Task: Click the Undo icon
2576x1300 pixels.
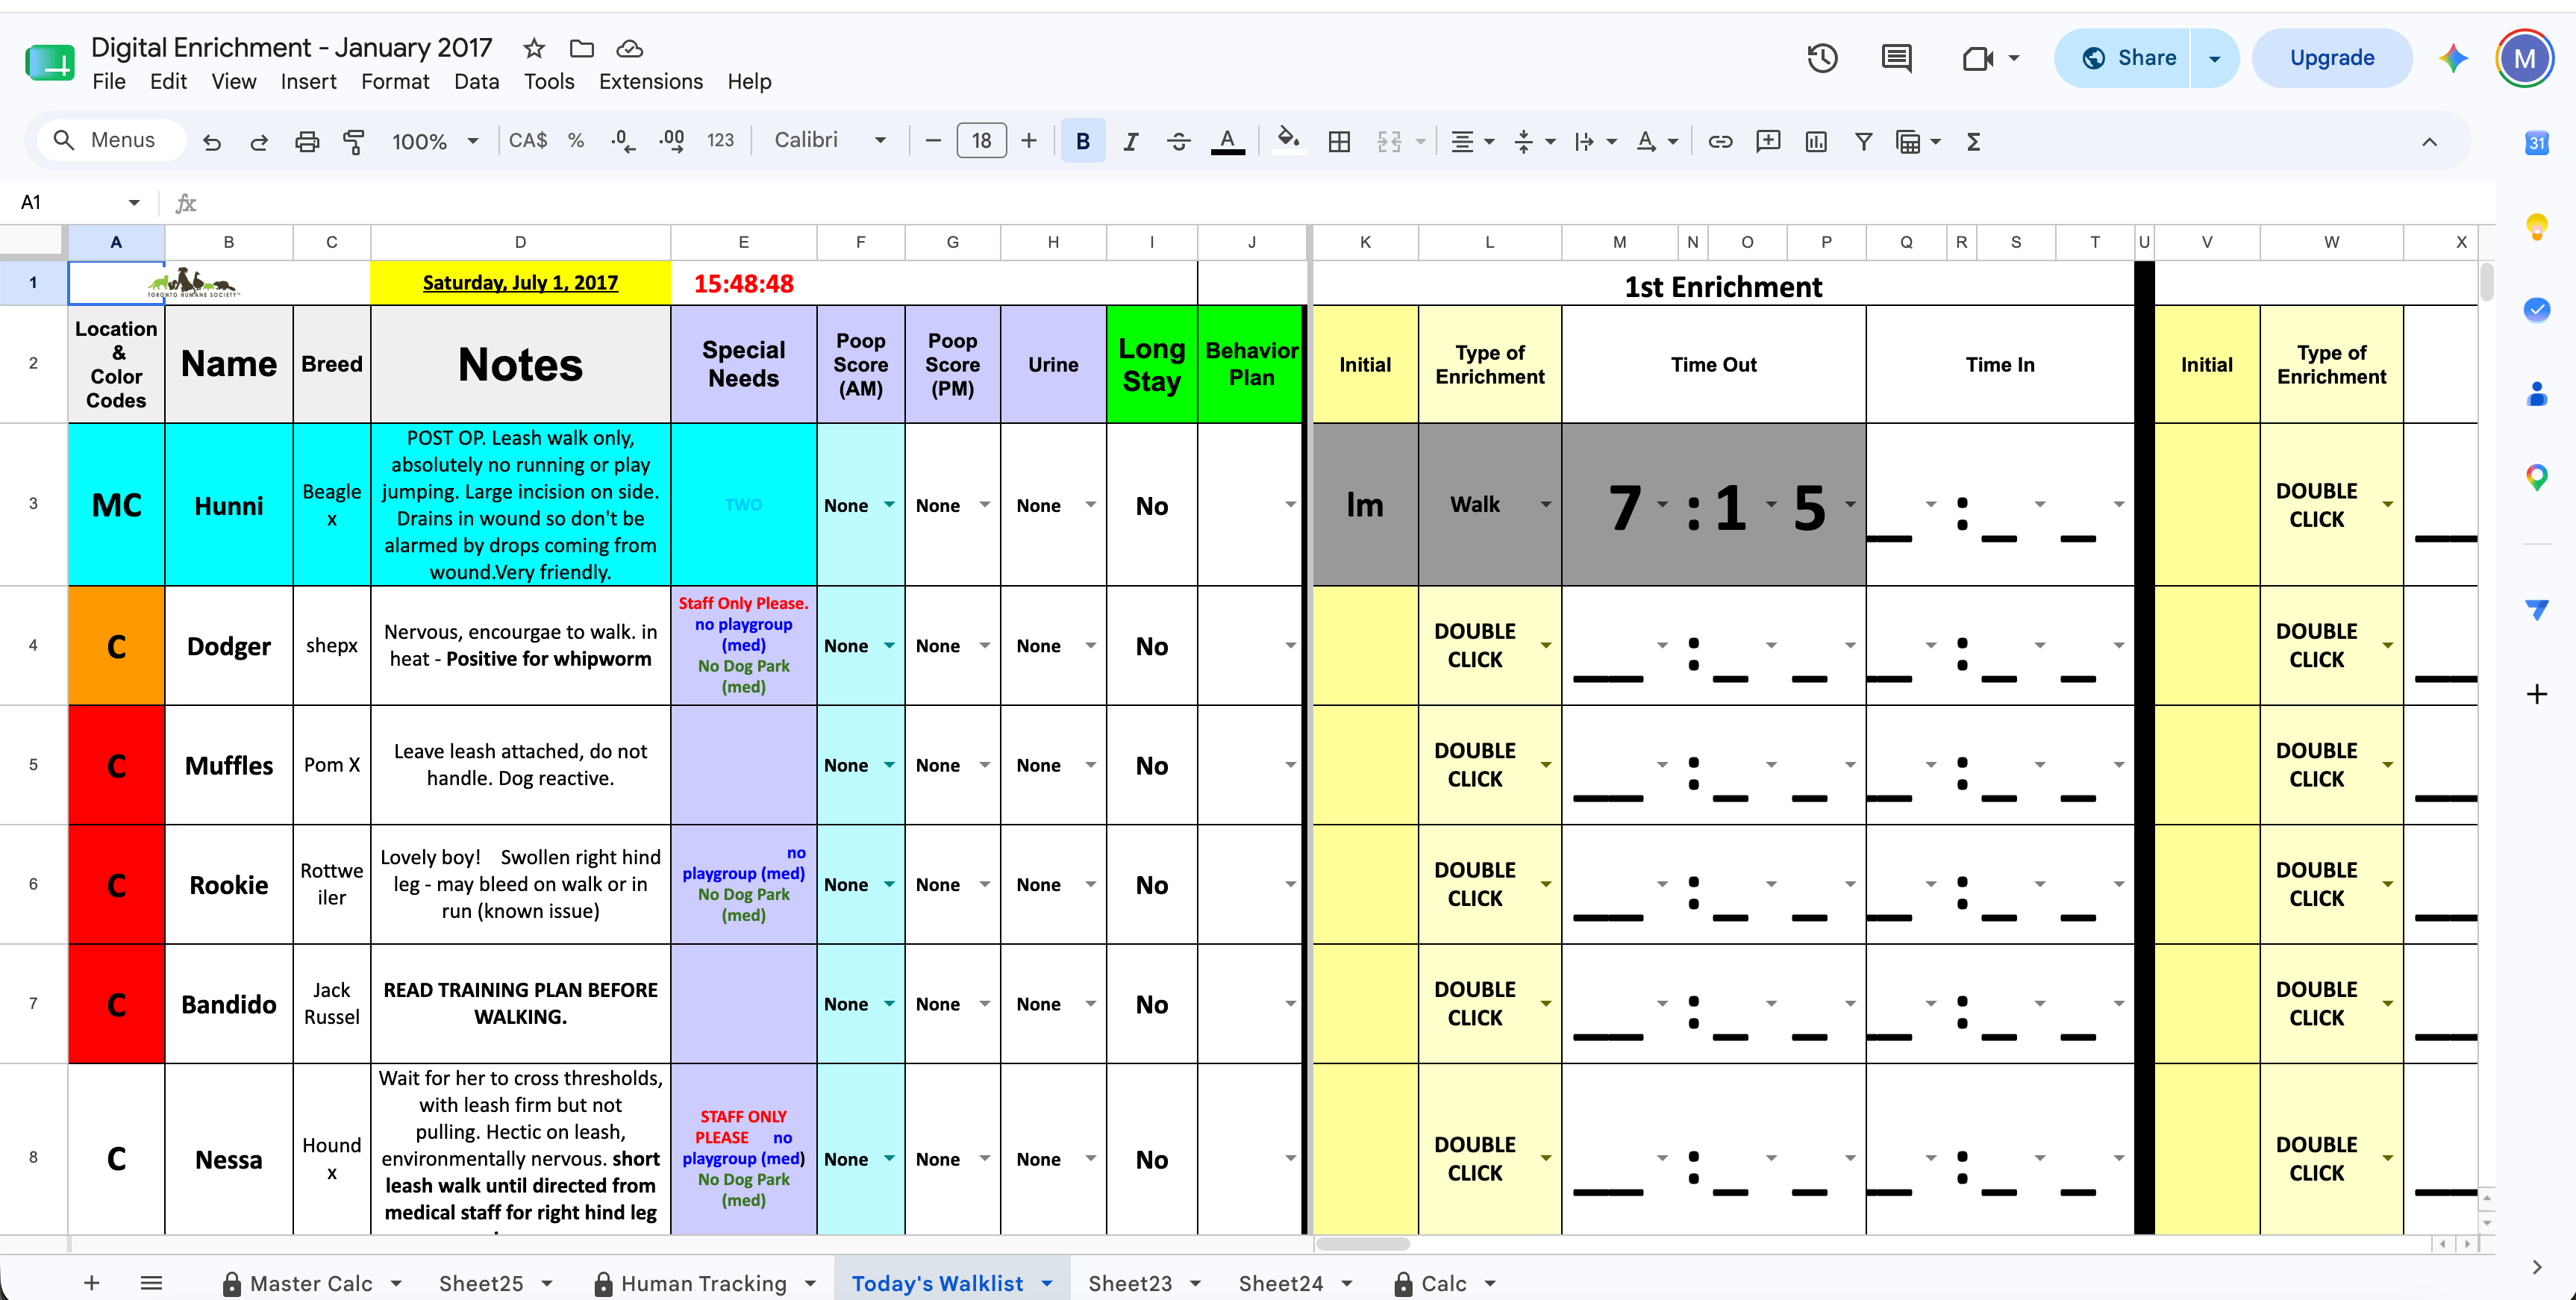Action: click(211, 142)
